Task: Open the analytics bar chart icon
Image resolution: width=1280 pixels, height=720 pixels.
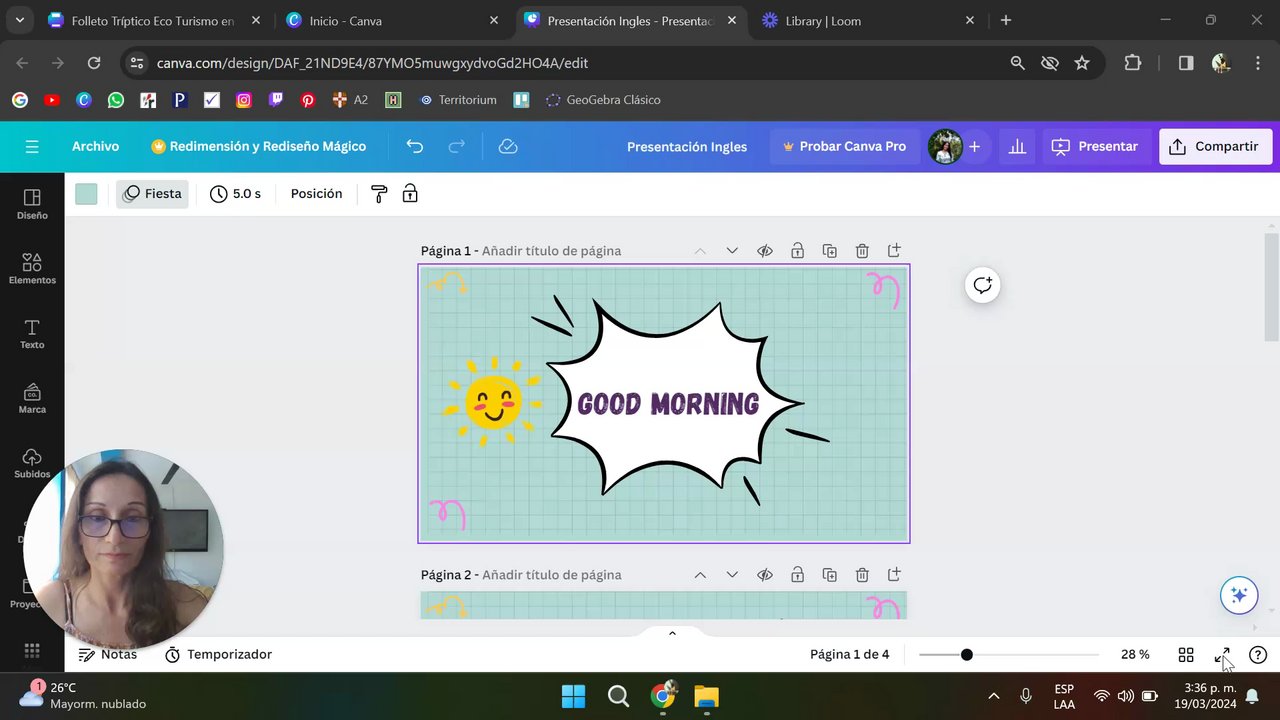Action: 1017,147
